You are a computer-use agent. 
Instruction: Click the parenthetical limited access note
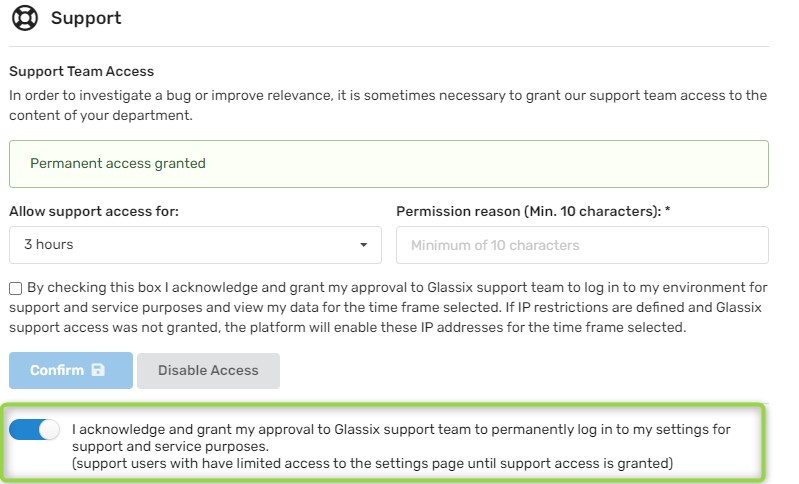(x=372, y=463)
